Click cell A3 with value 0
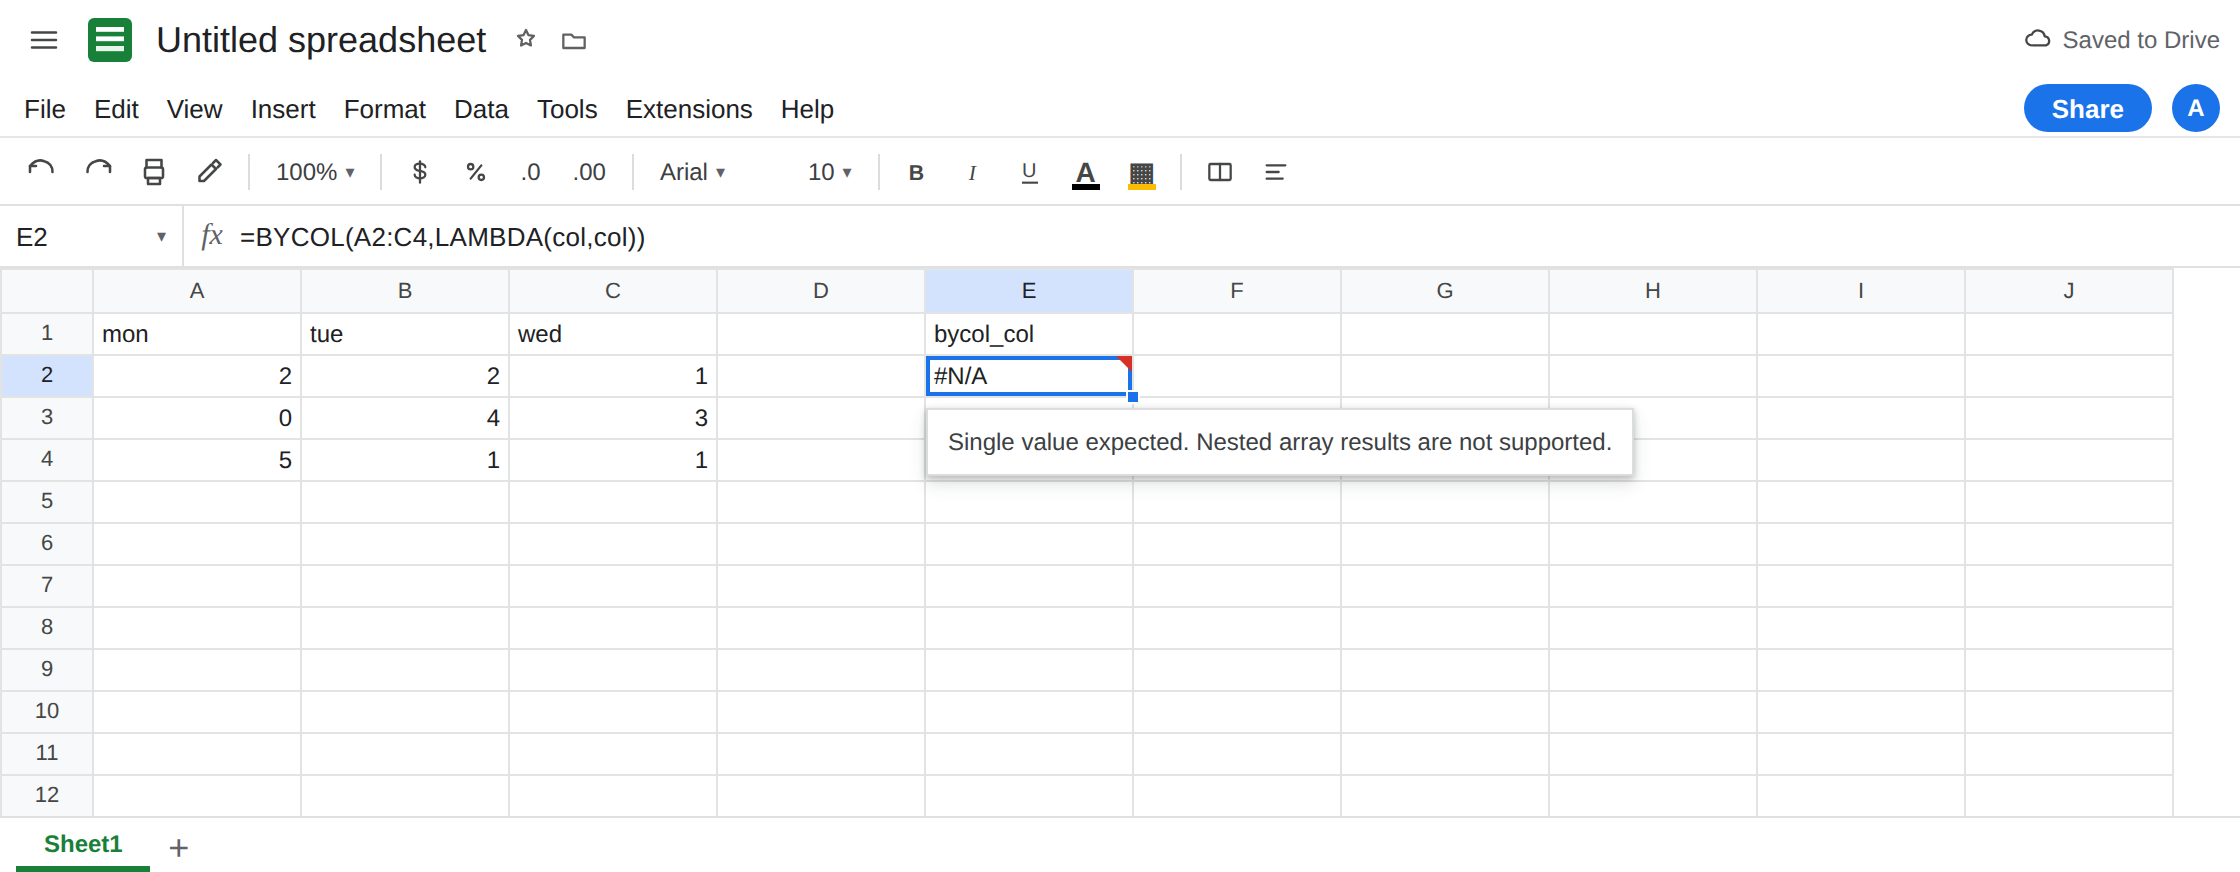Screen dimensions: 2240x872 pyautogui.click(x=197, y=418)
